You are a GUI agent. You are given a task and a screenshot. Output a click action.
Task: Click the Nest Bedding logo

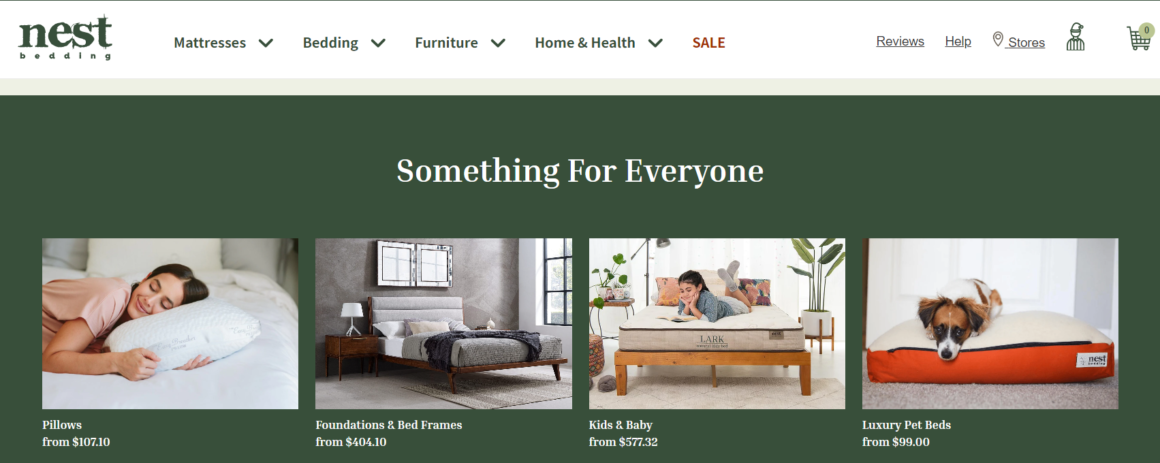[x=65, y=38]
